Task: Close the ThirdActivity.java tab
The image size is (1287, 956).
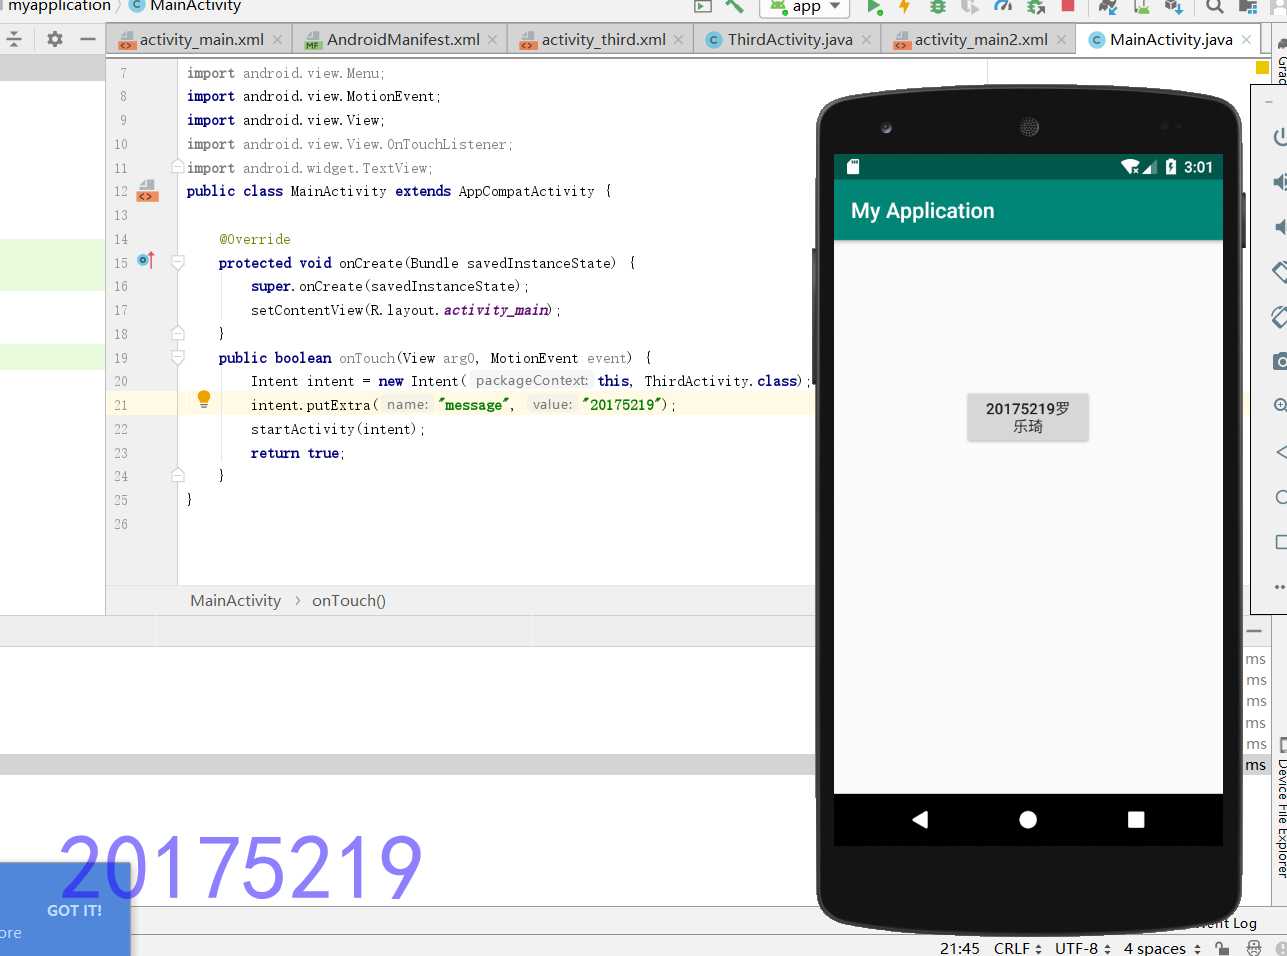Action: tap(866, 40)
